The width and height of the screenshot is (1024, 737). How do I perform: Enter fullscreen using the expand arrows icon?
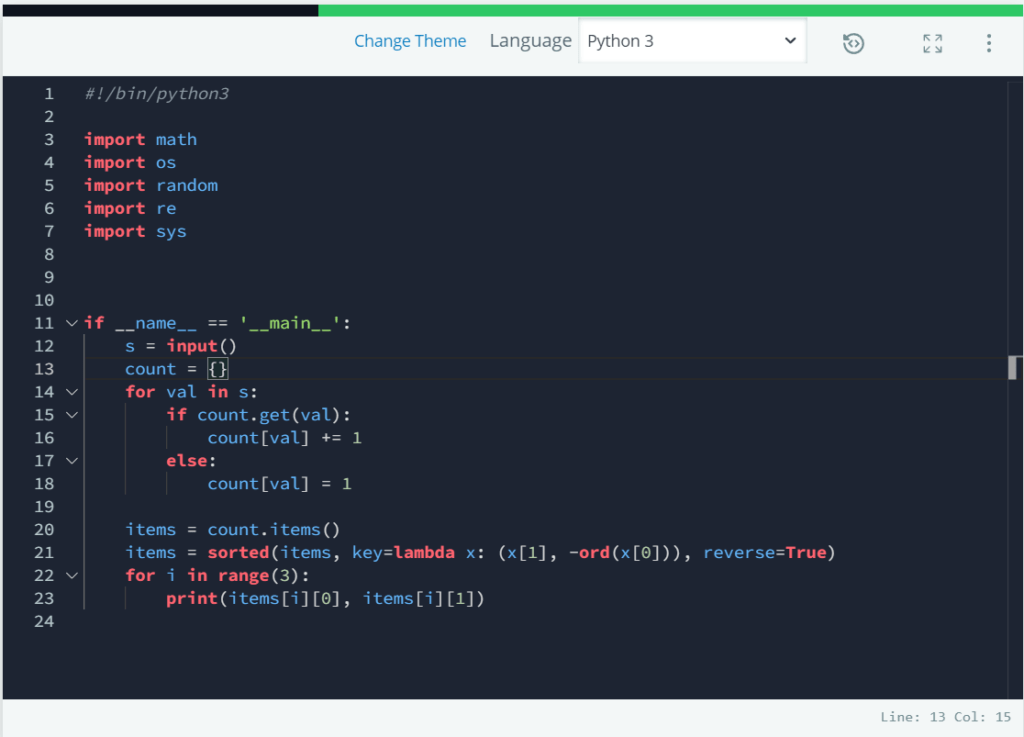[x=932, y=43]
